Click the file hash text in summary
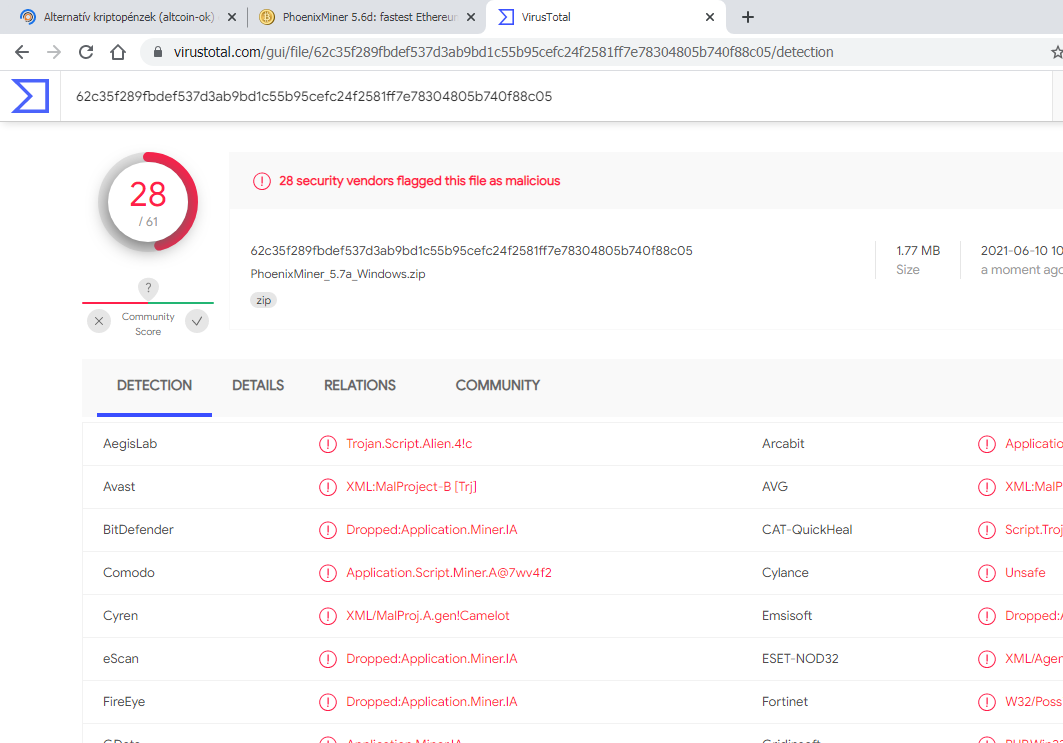1063x743 pixels. click(471, 251)
